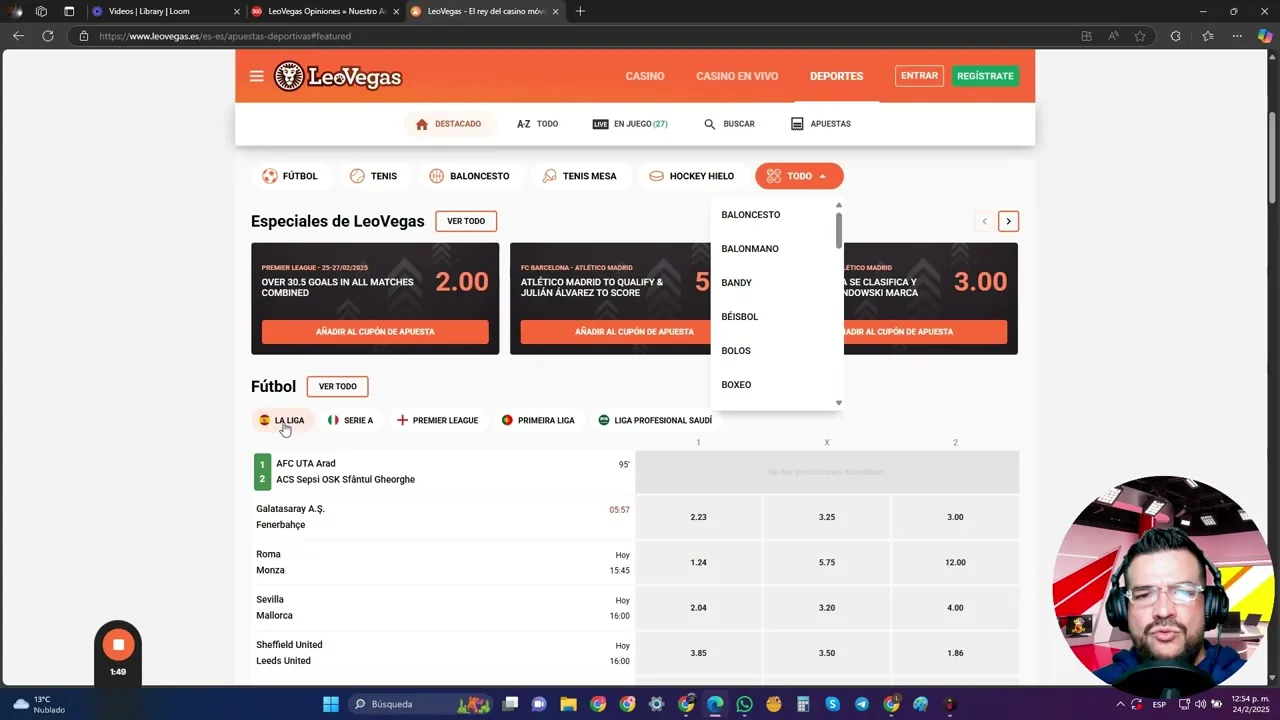Filter by Hockey Hielo sport chip
Viewport: 1280px width, 720px height.
(x=692, y=176)
